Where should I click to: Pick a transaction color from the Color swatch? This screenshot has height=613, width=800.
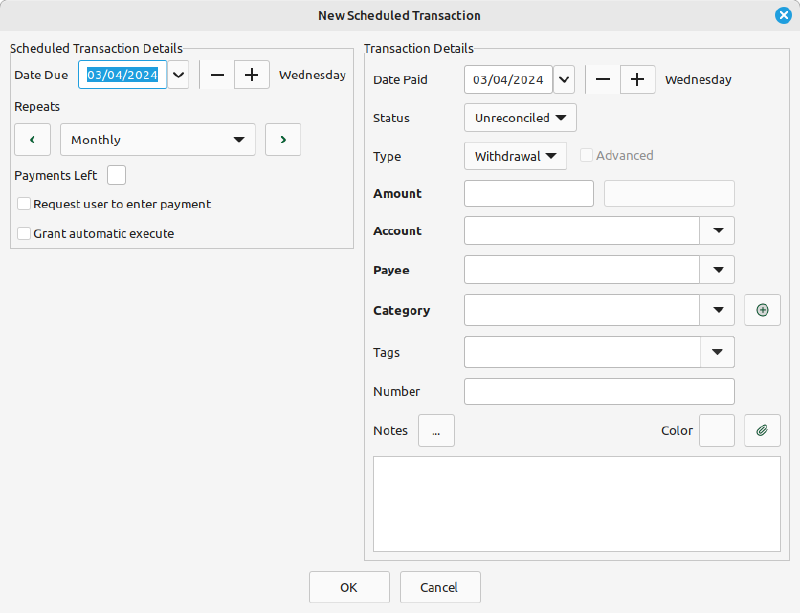717,430
